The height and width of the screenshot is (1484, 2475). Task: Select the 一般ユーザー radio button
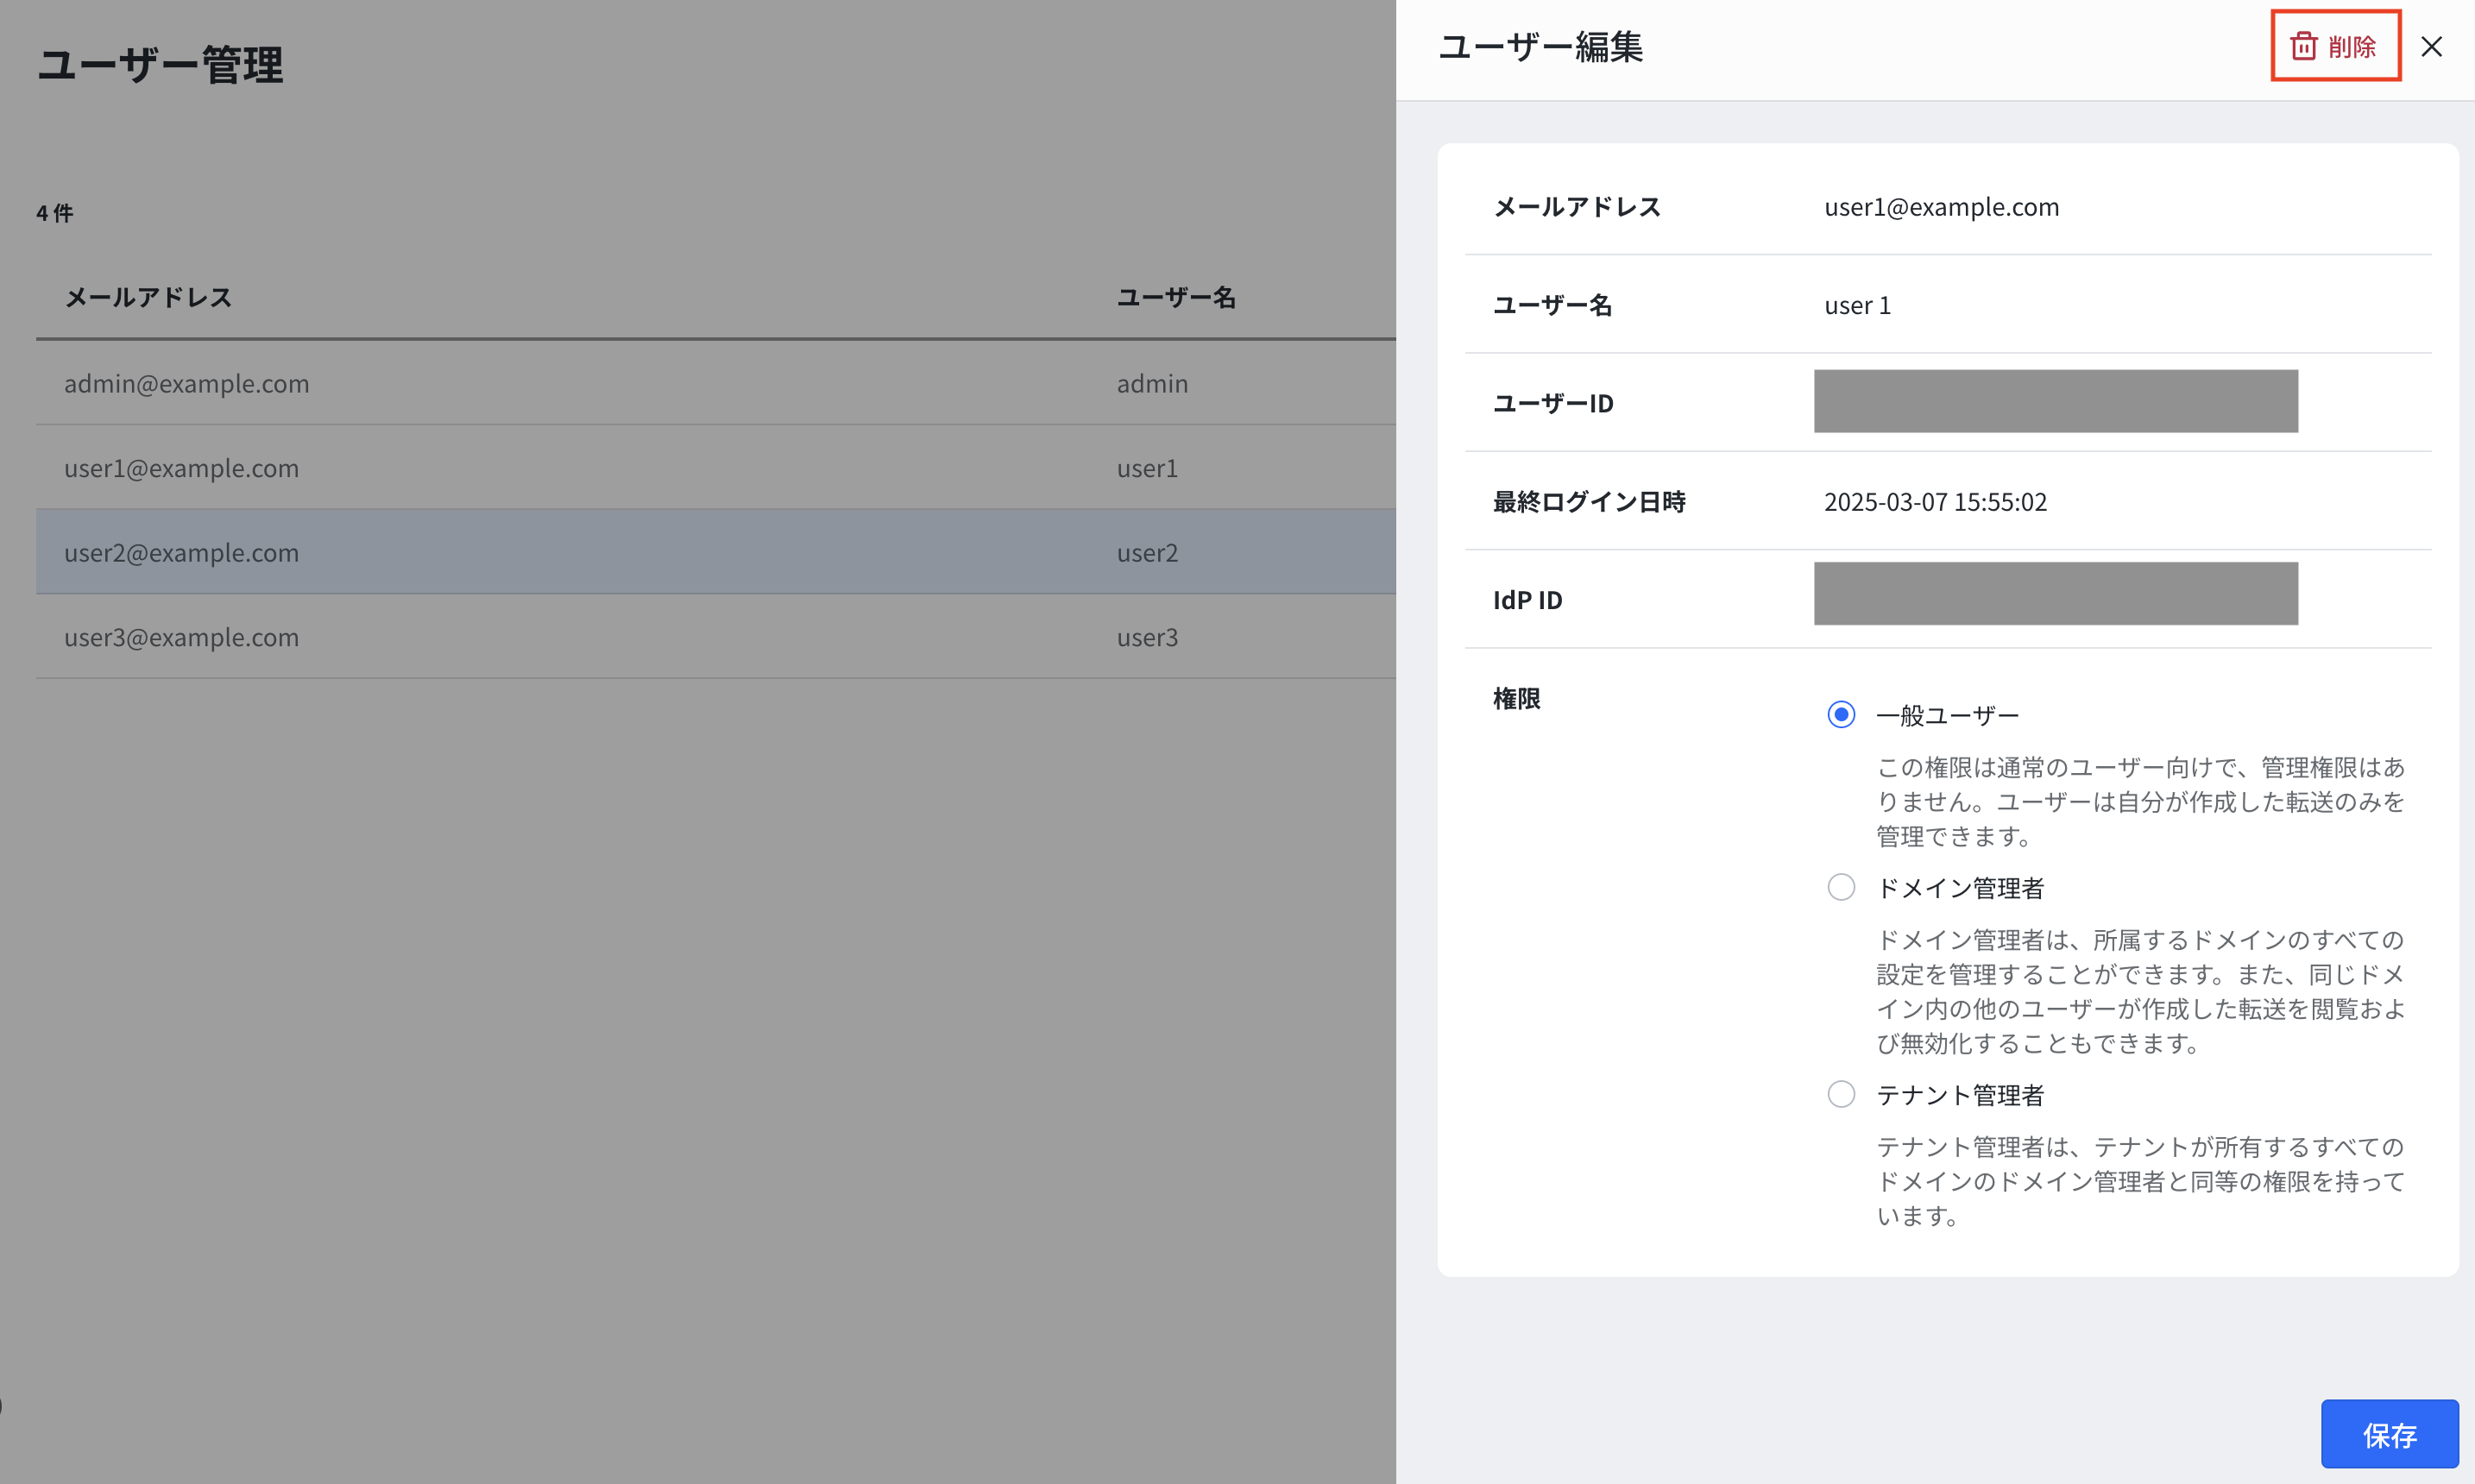[x=1840, y=714]
